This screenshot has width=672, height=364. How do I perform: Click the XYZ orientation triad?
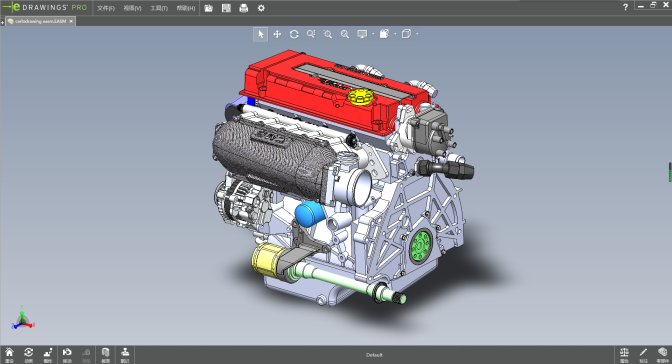[22, 318]
